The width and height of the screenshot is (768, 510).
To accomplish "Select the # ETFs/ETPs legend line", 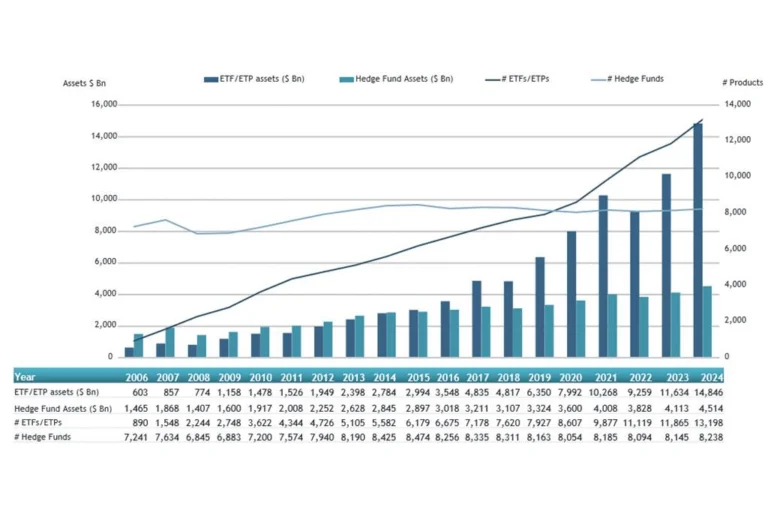I will [493, 79].
